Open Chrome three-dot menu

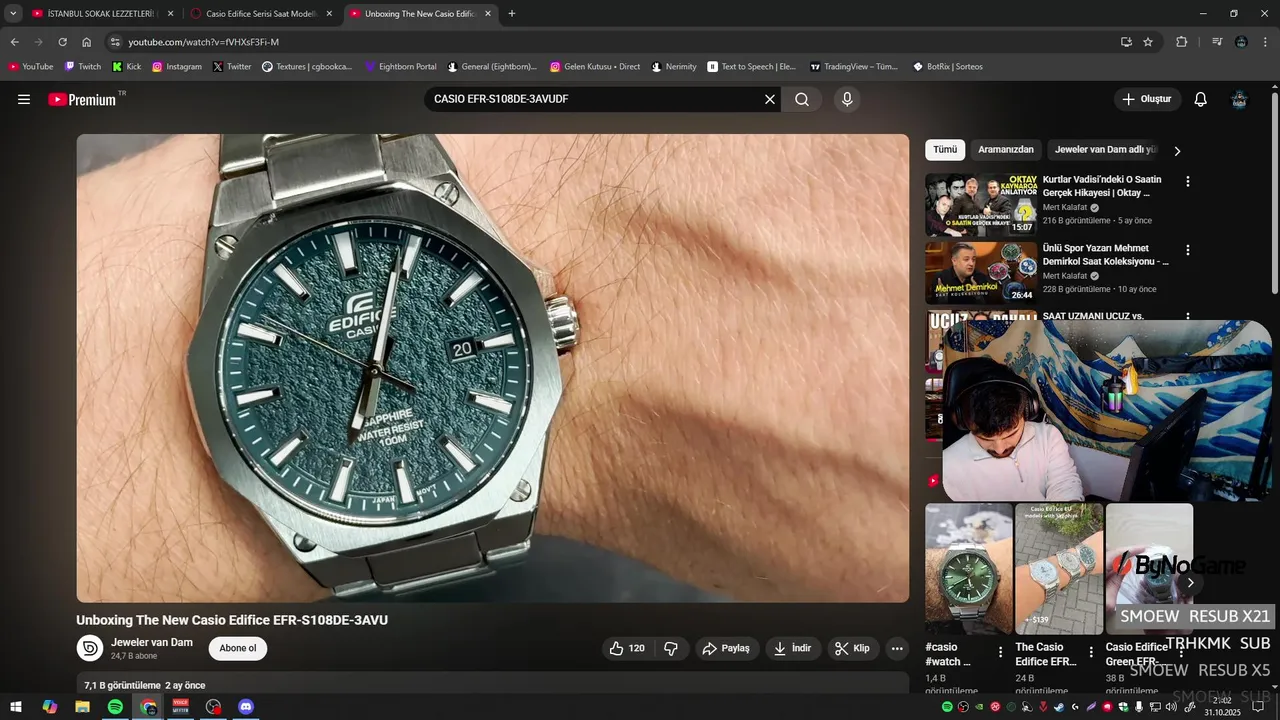pos(1266,42)
